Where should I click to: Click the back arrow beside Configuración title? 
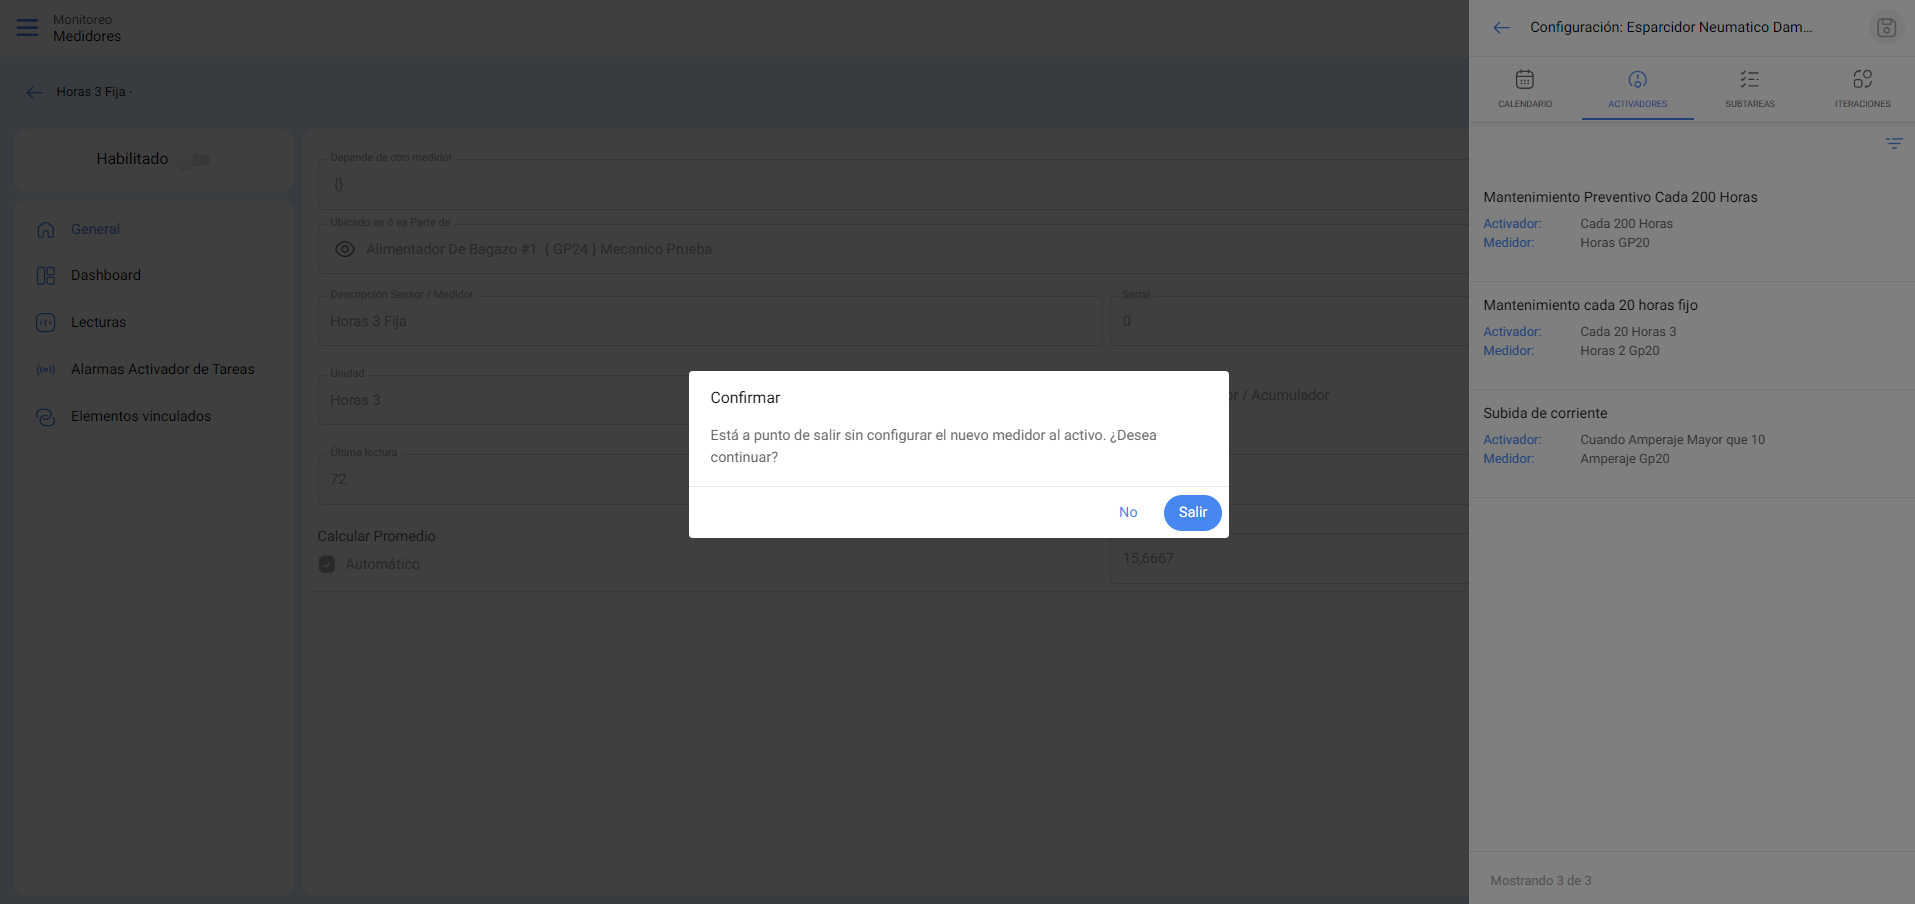click(1501, 28)
